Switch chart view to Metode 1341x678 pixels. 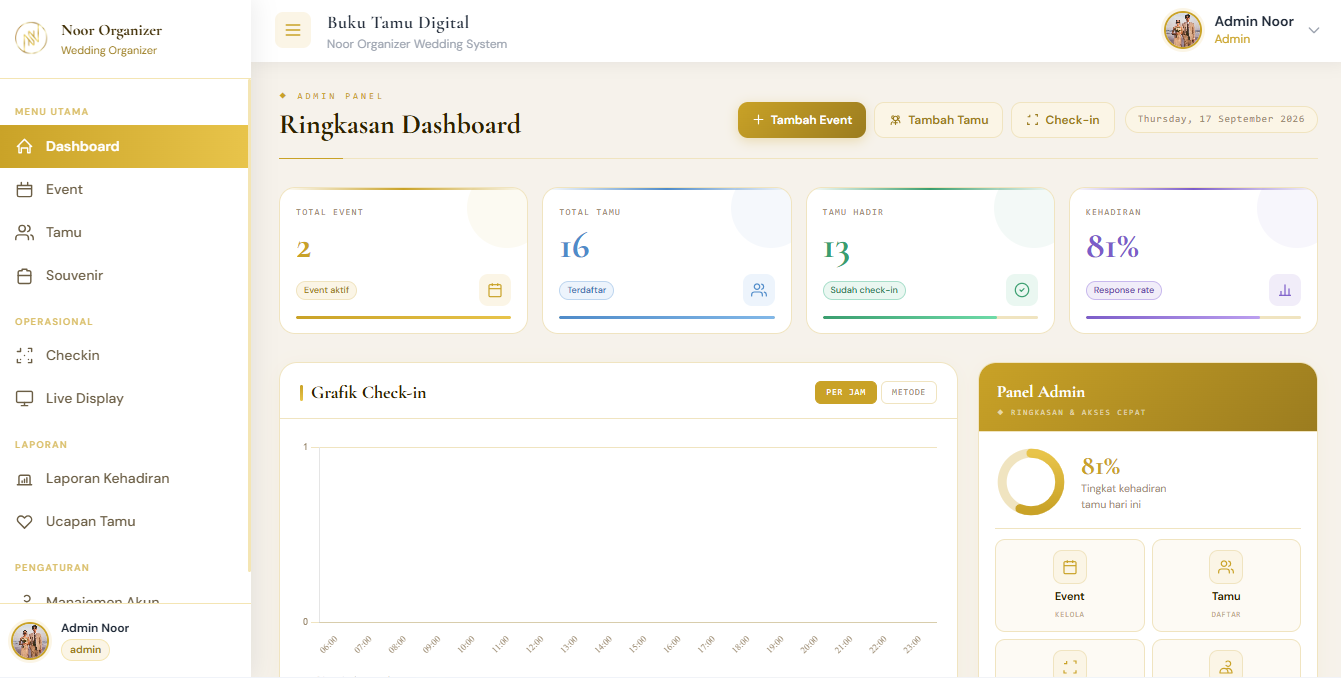(x=909, y=392)
